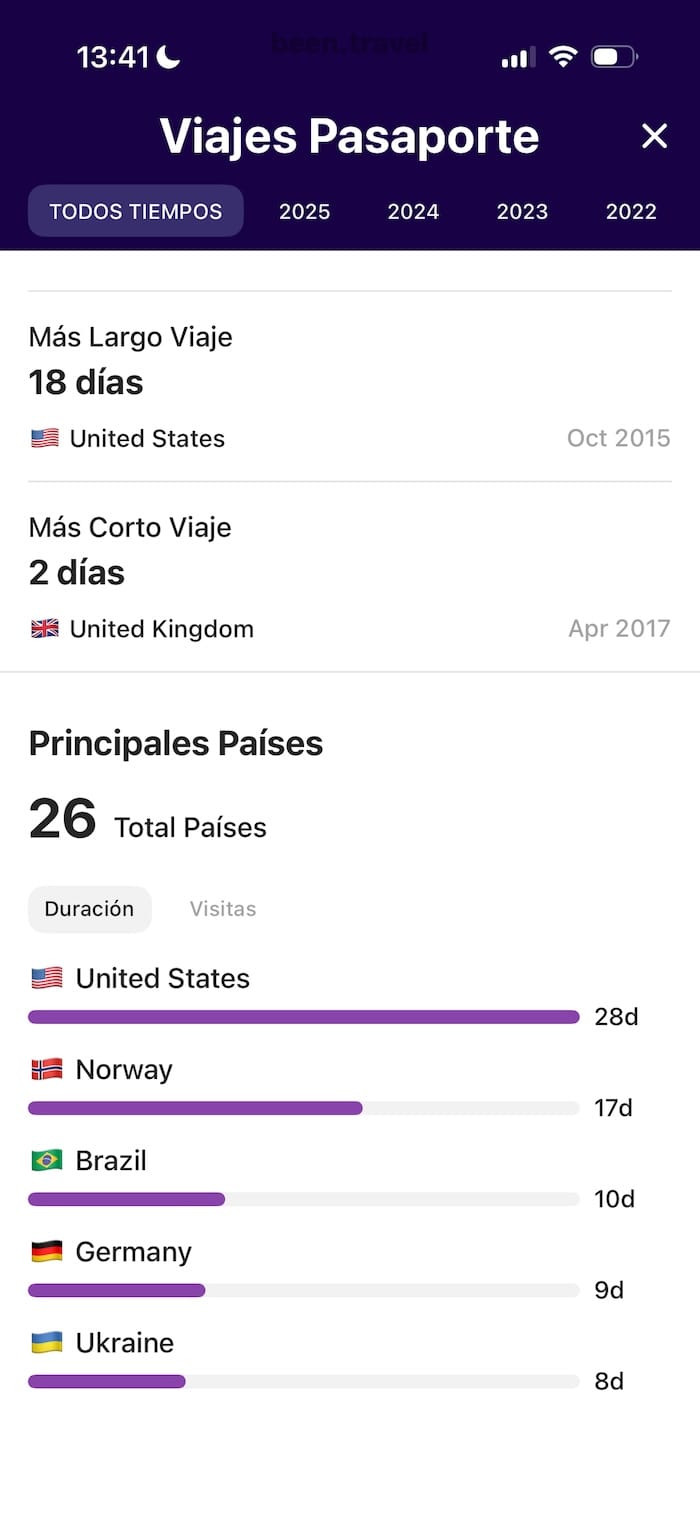700x1522 pixels.
Task: Click the United States 28d progress bar
Action: point(302,1016)
